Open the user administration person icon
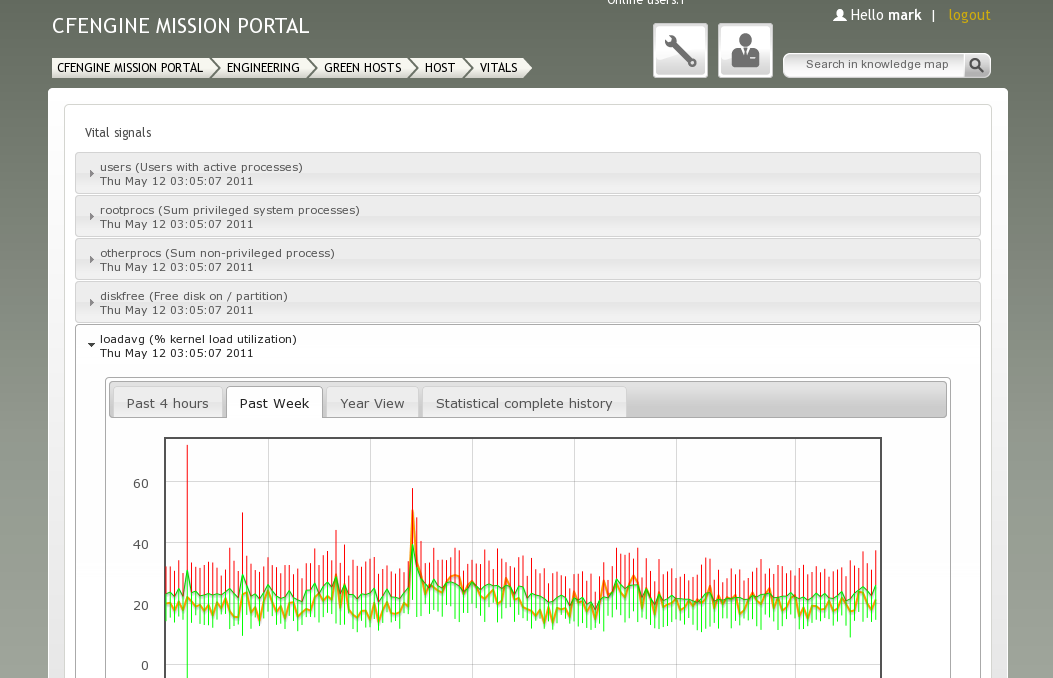Image resolution: width=1053 pixels, height=678 pixels. point(745,51)
